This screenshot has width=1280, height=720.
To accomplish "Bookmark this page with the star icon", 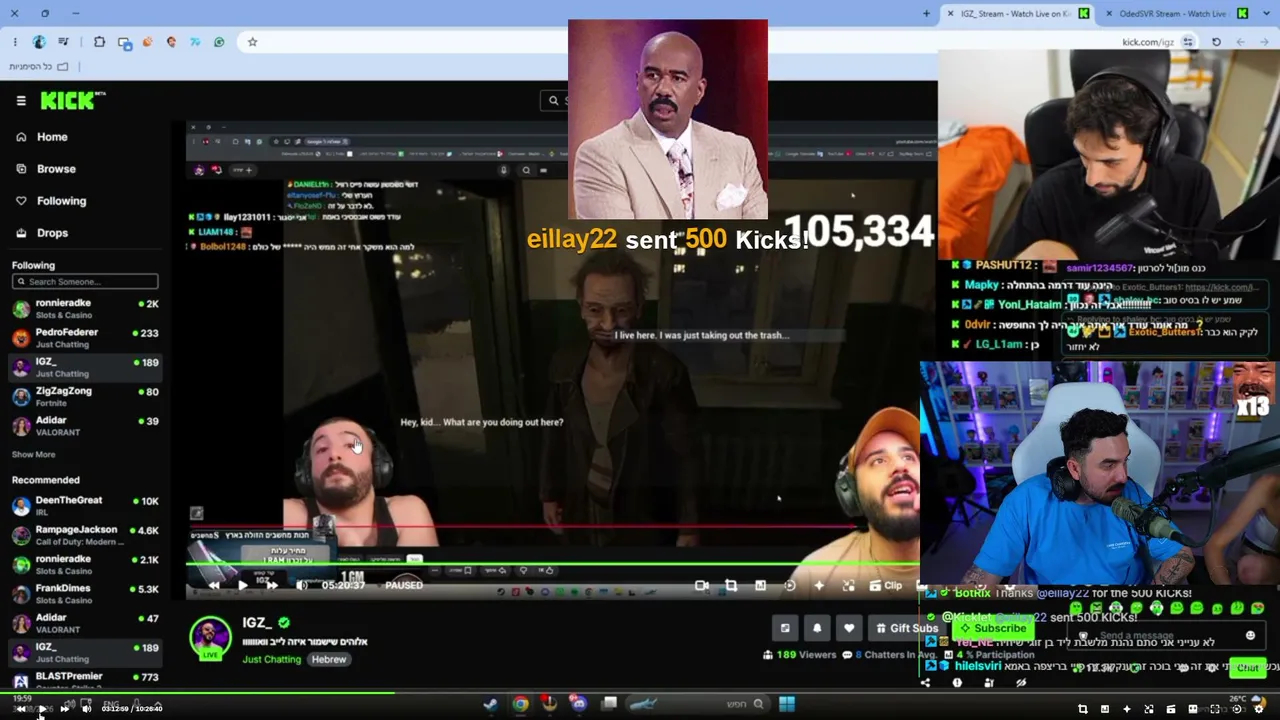I will [252, 42].
